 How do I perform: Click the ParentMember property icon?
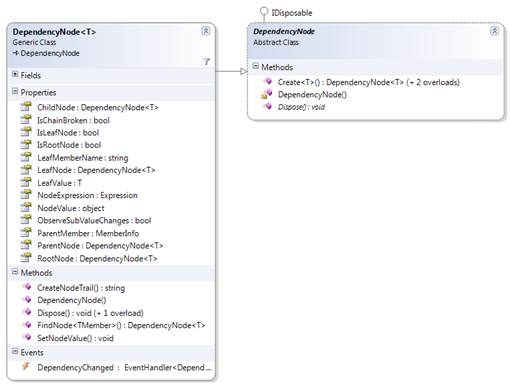26,233
